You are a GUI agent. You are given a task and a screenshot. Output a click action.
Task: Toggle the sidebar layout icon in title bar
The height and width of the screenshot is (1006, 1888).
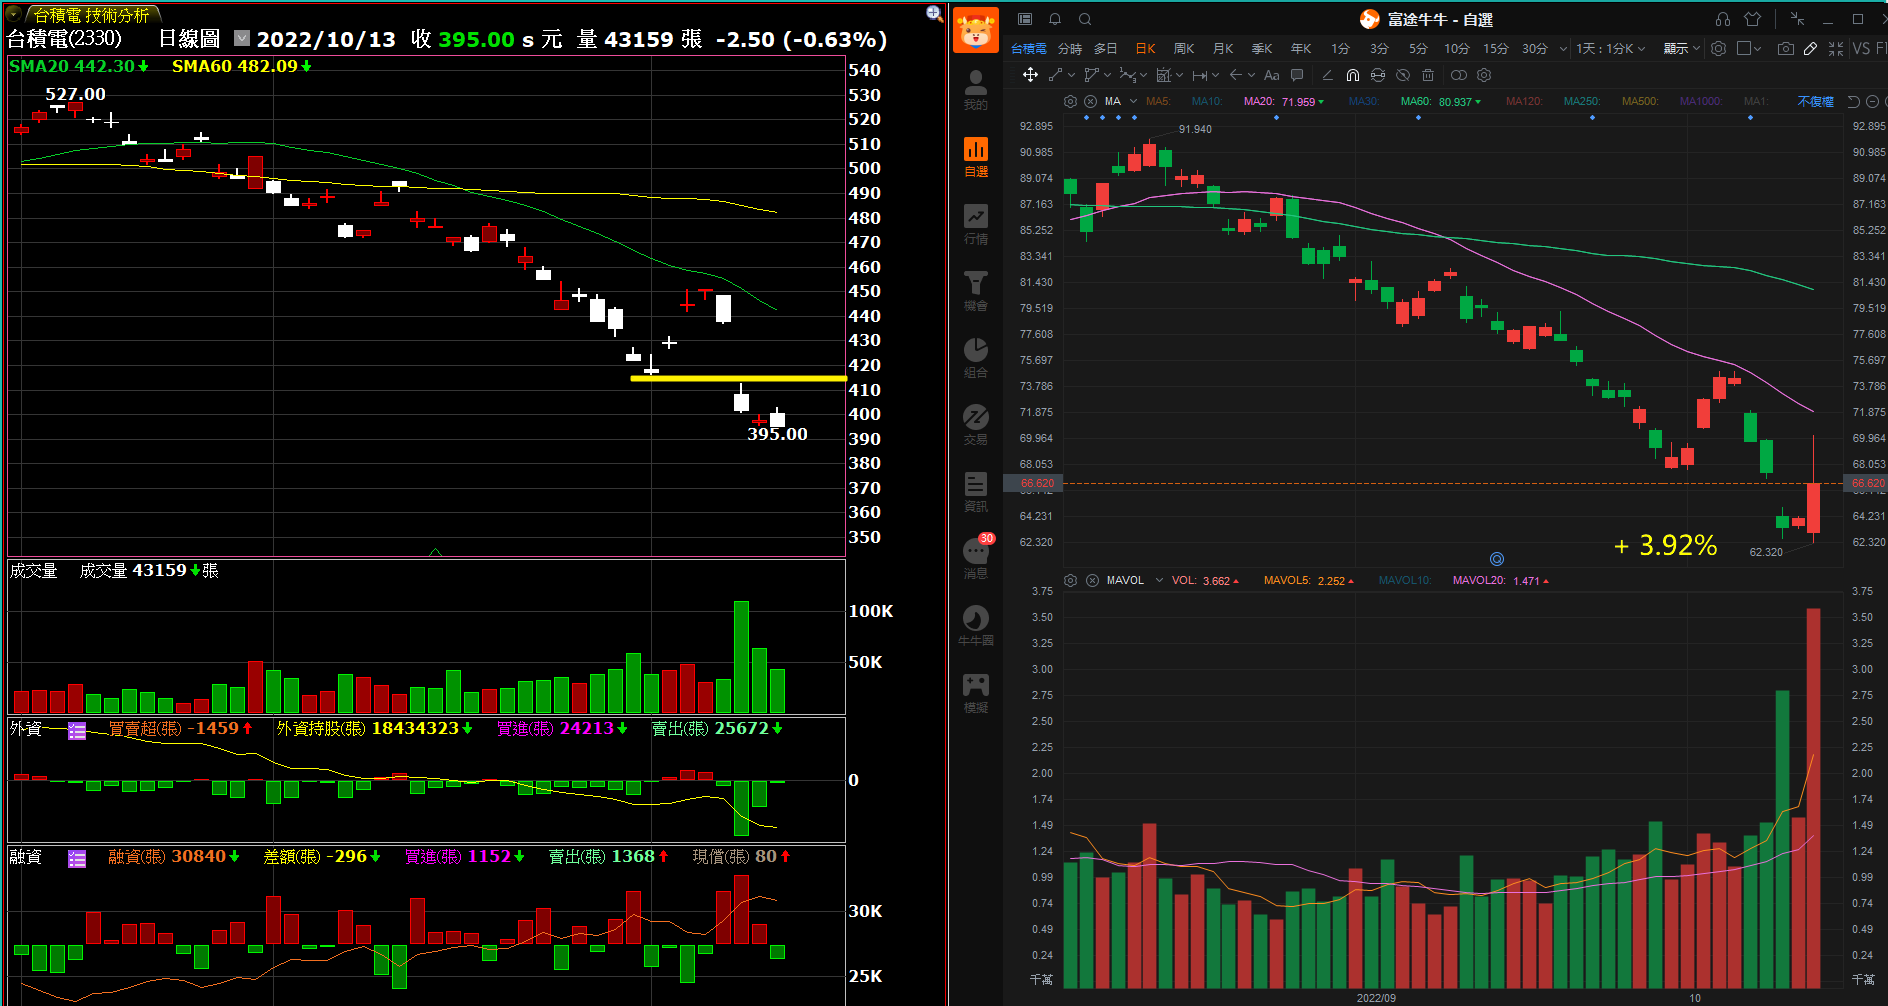point(1025,19)
